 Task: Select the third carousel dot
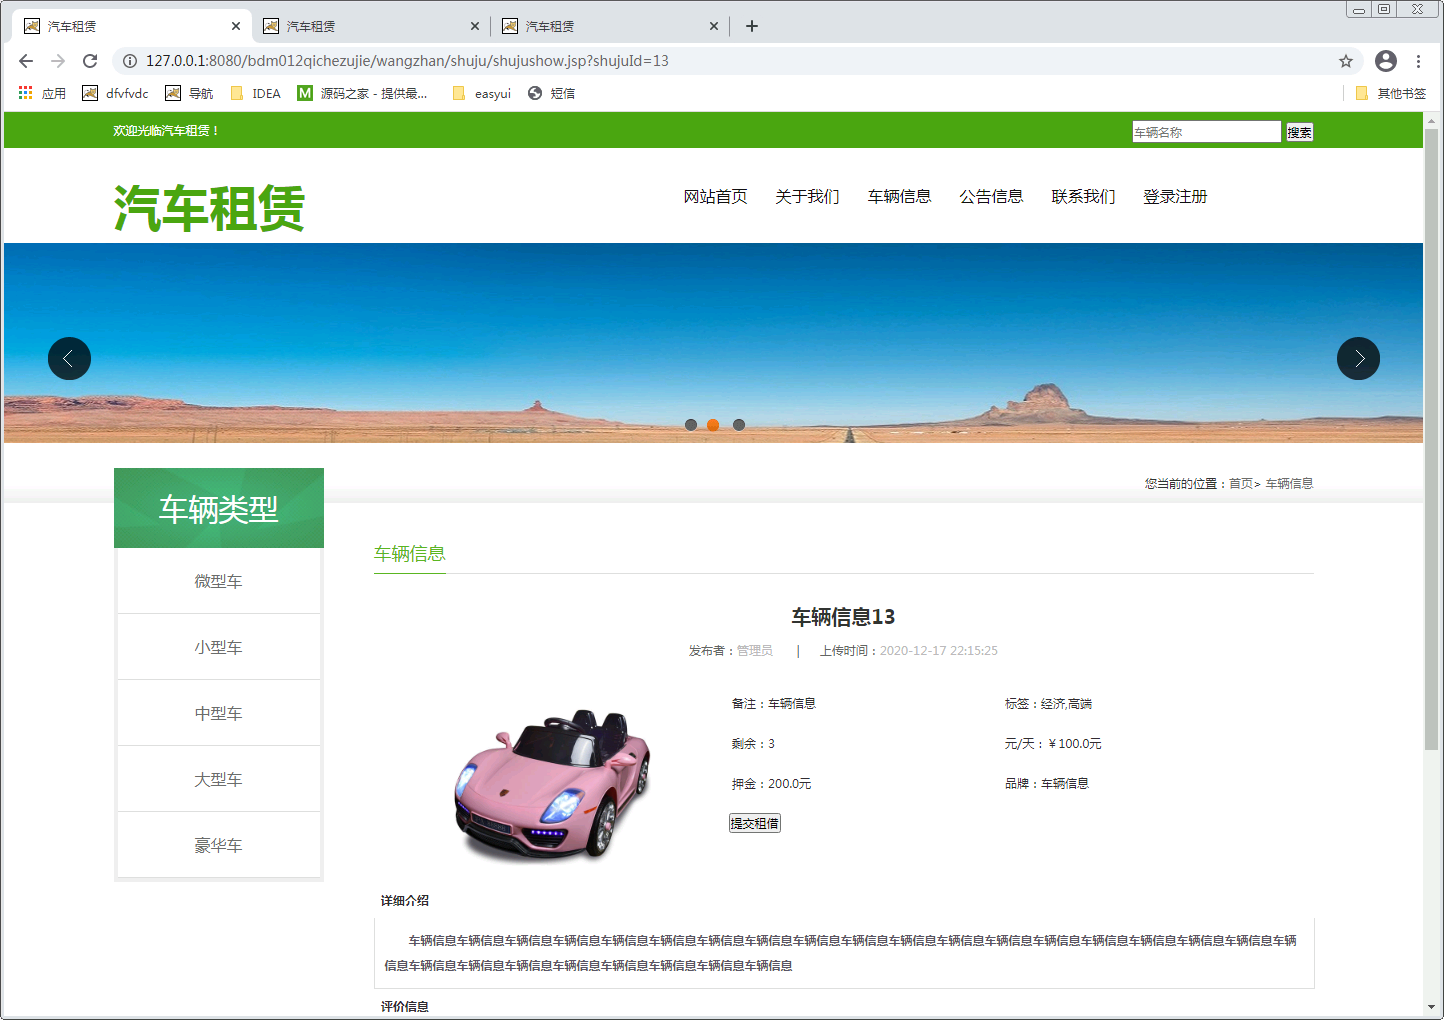pos(738,425)
